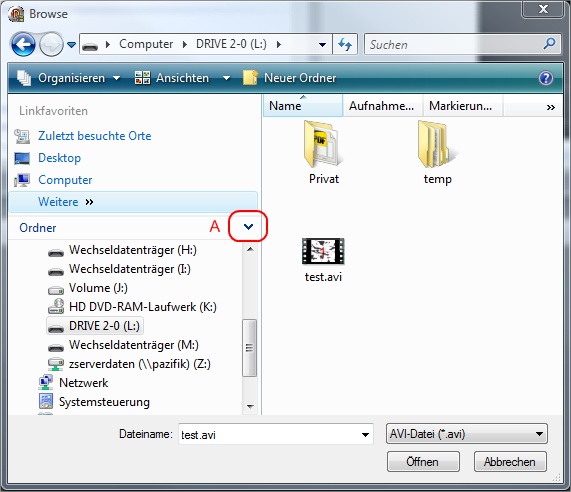
Task: Select the test.avi video file
Action: (323, 260)
